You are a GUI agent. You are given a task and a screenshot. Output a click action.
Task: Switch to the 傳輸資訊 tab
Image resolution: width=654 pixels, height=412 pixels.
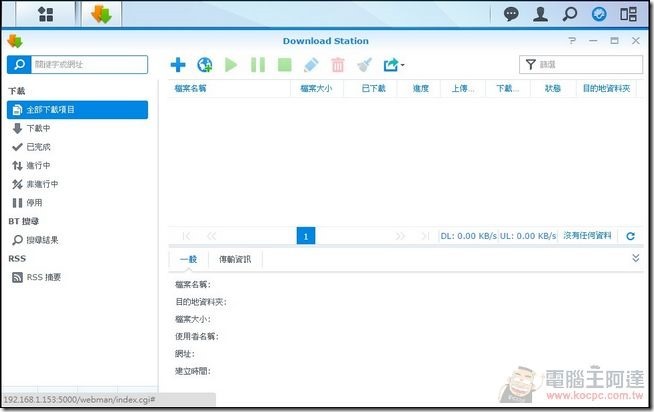(235, 259)
